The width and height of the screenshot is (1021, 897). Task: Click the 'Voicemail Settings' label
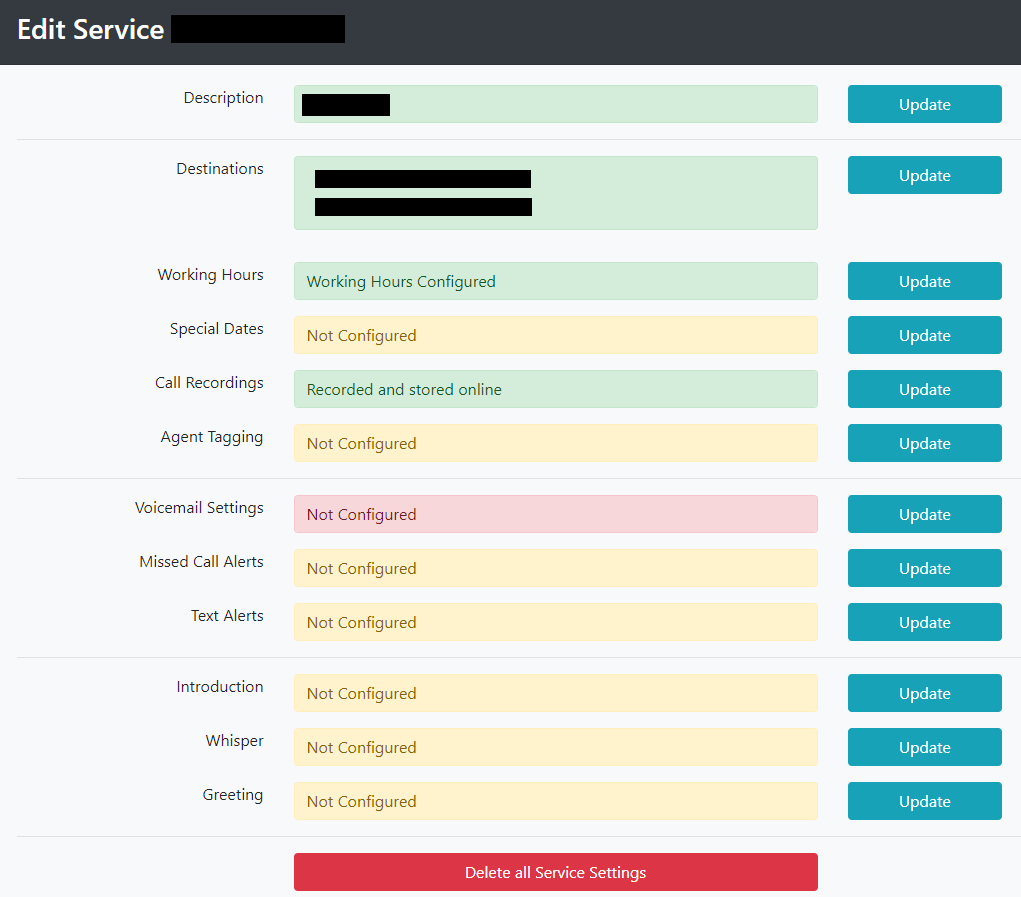point(199,508)
